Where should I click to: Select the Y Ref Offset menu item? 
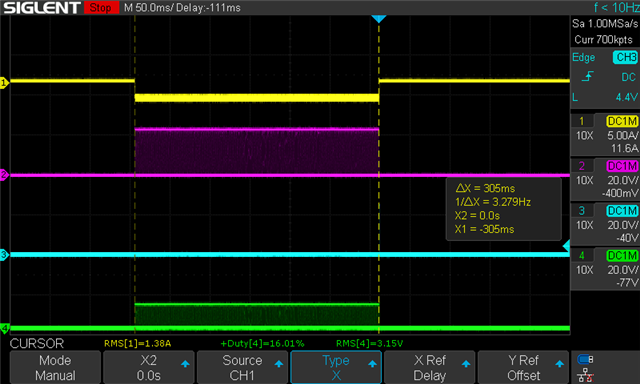(523, 368)
